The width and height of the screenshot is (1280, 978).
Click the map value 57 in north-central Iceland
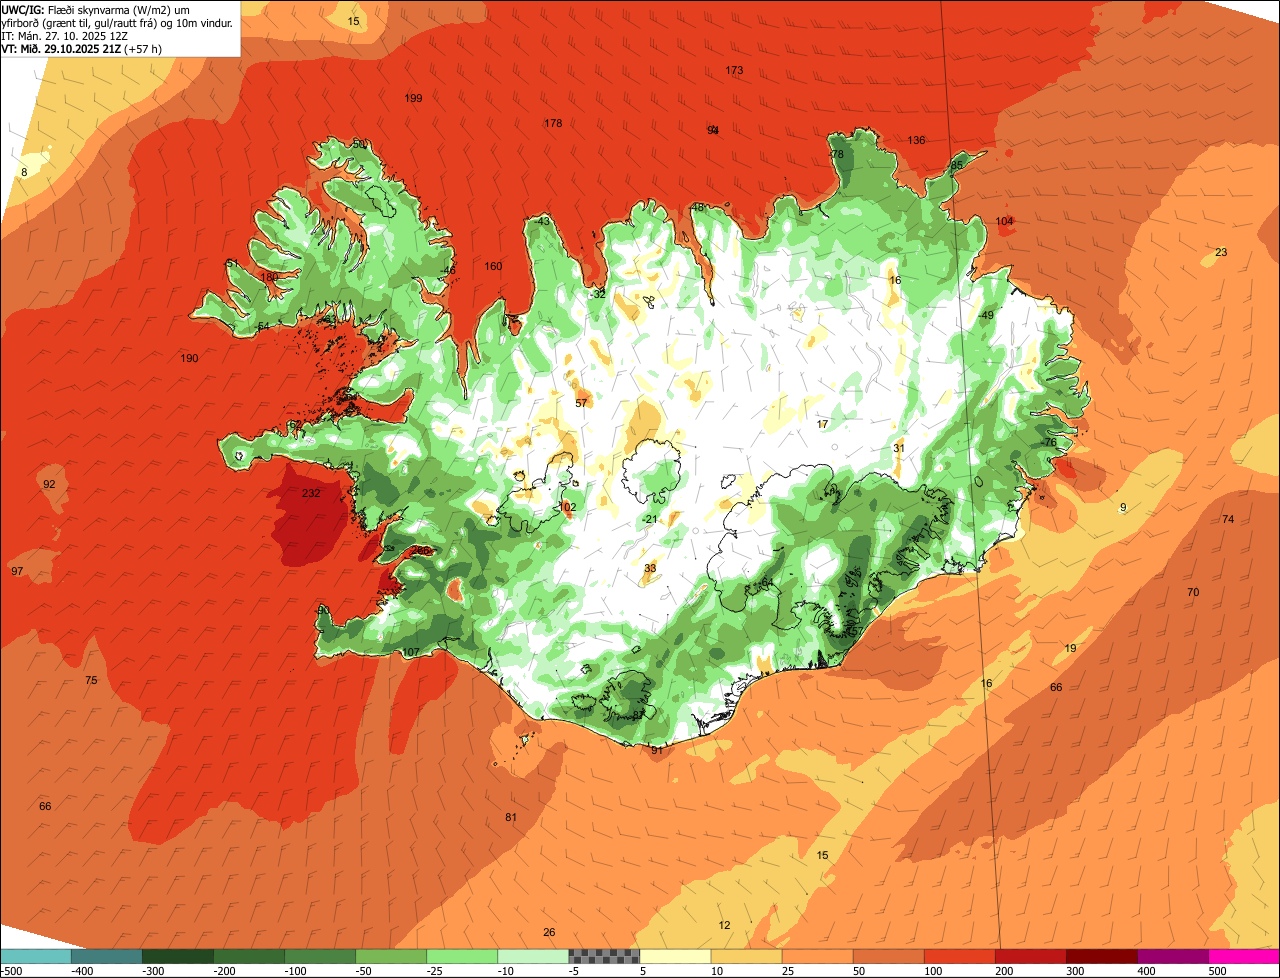581,403
